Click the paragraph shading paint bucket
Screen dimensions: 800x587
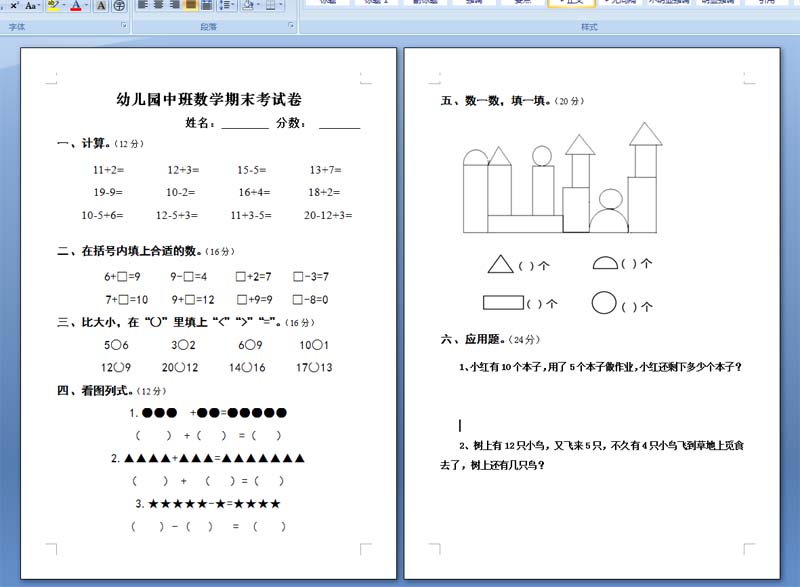tap(248, 5)
